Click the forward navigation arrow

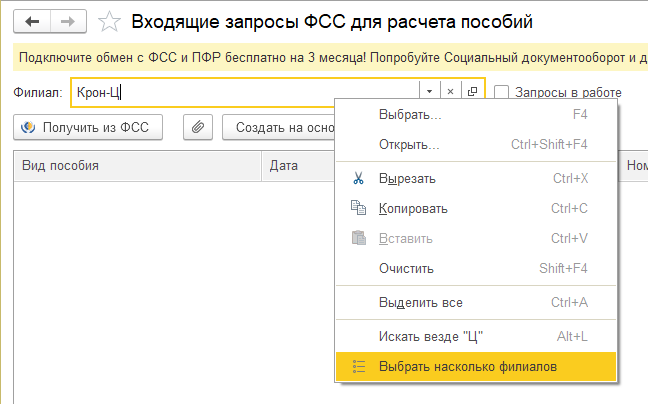68,19
